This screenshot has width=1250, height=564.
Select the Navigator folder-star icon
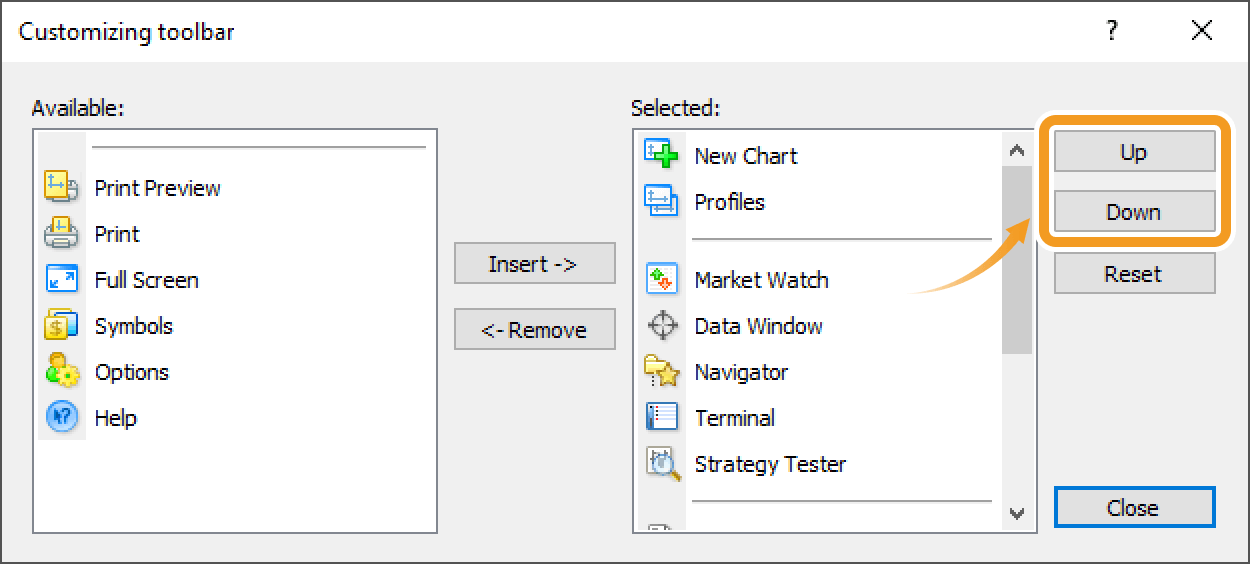point(662,371)
